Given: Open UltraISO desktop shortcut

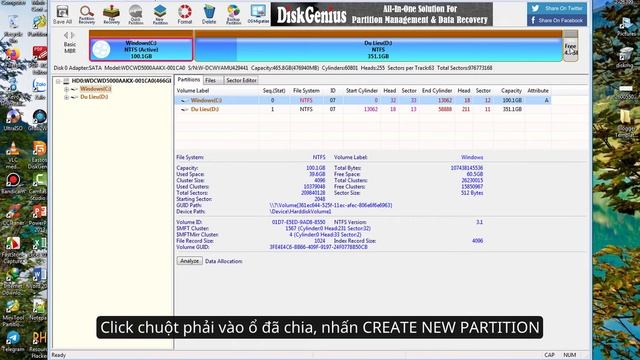Looking at the screenshot, I should point(13,120).
